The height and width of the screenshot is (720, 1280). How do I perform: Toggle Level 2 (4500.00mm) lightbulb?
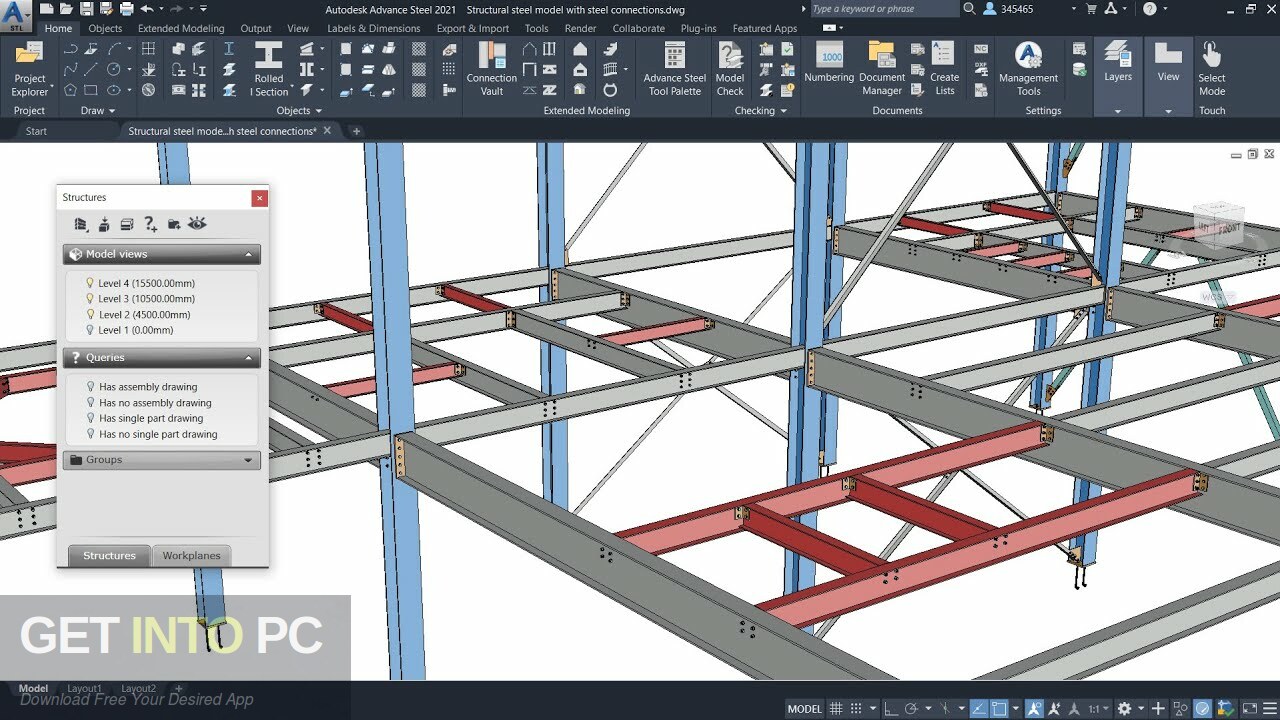pyautogui.click(x=90, y=314)
